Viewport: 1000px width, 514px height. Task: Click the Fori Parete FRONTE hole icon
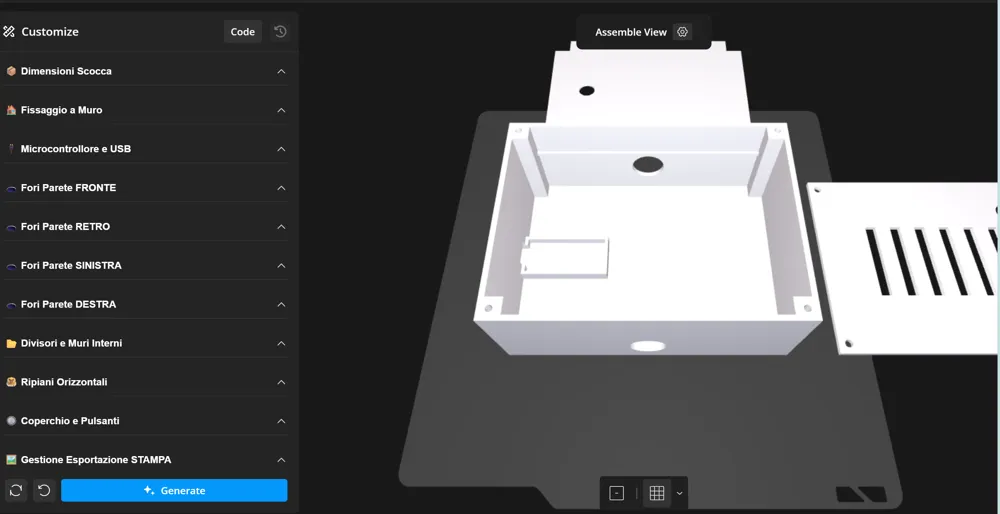coord(11,188)
